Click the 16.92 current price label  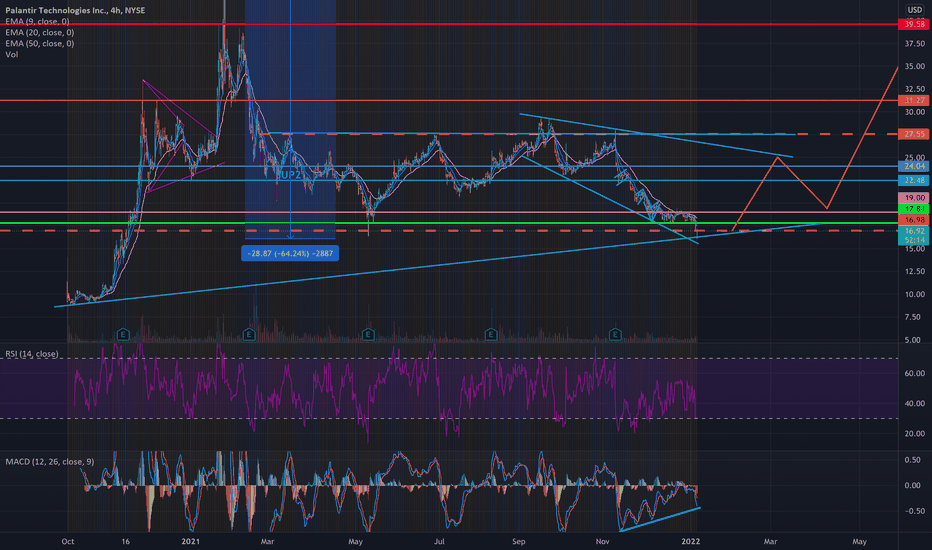click(914, 231)
